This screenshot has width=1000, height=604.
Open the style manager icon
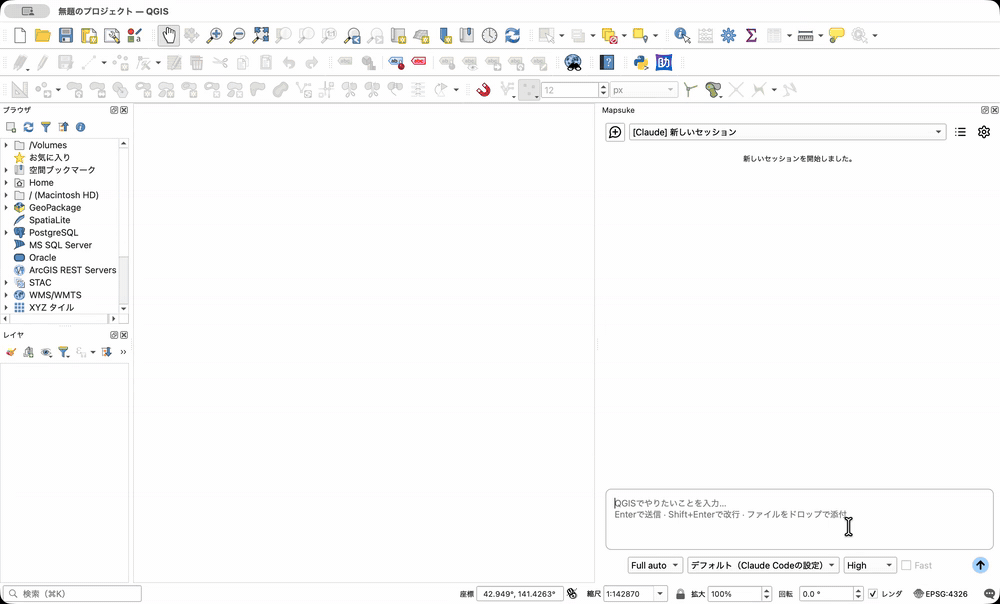(x=135, y=35)
